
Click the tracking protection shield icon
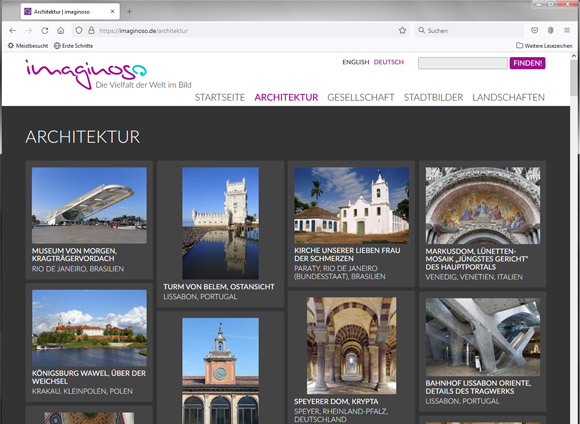pyautogui.click(x=79, y=31)
